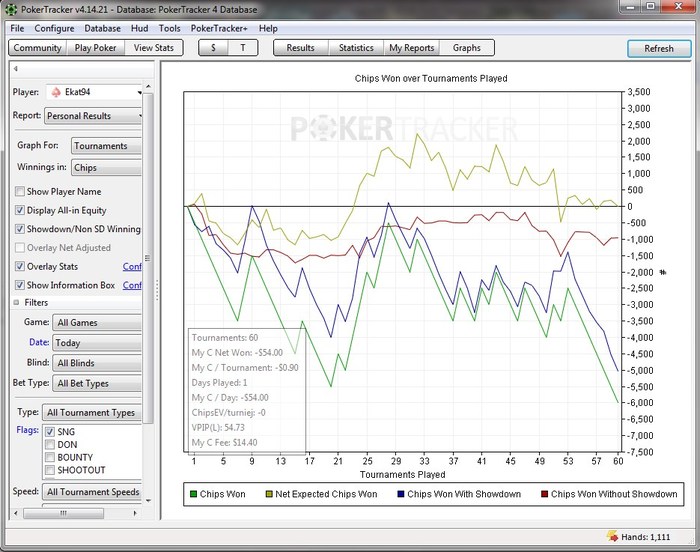700x552 pixels.
Task: Uncheck the Overlay Stats checkbox
Action: click(x=20, y=266)
